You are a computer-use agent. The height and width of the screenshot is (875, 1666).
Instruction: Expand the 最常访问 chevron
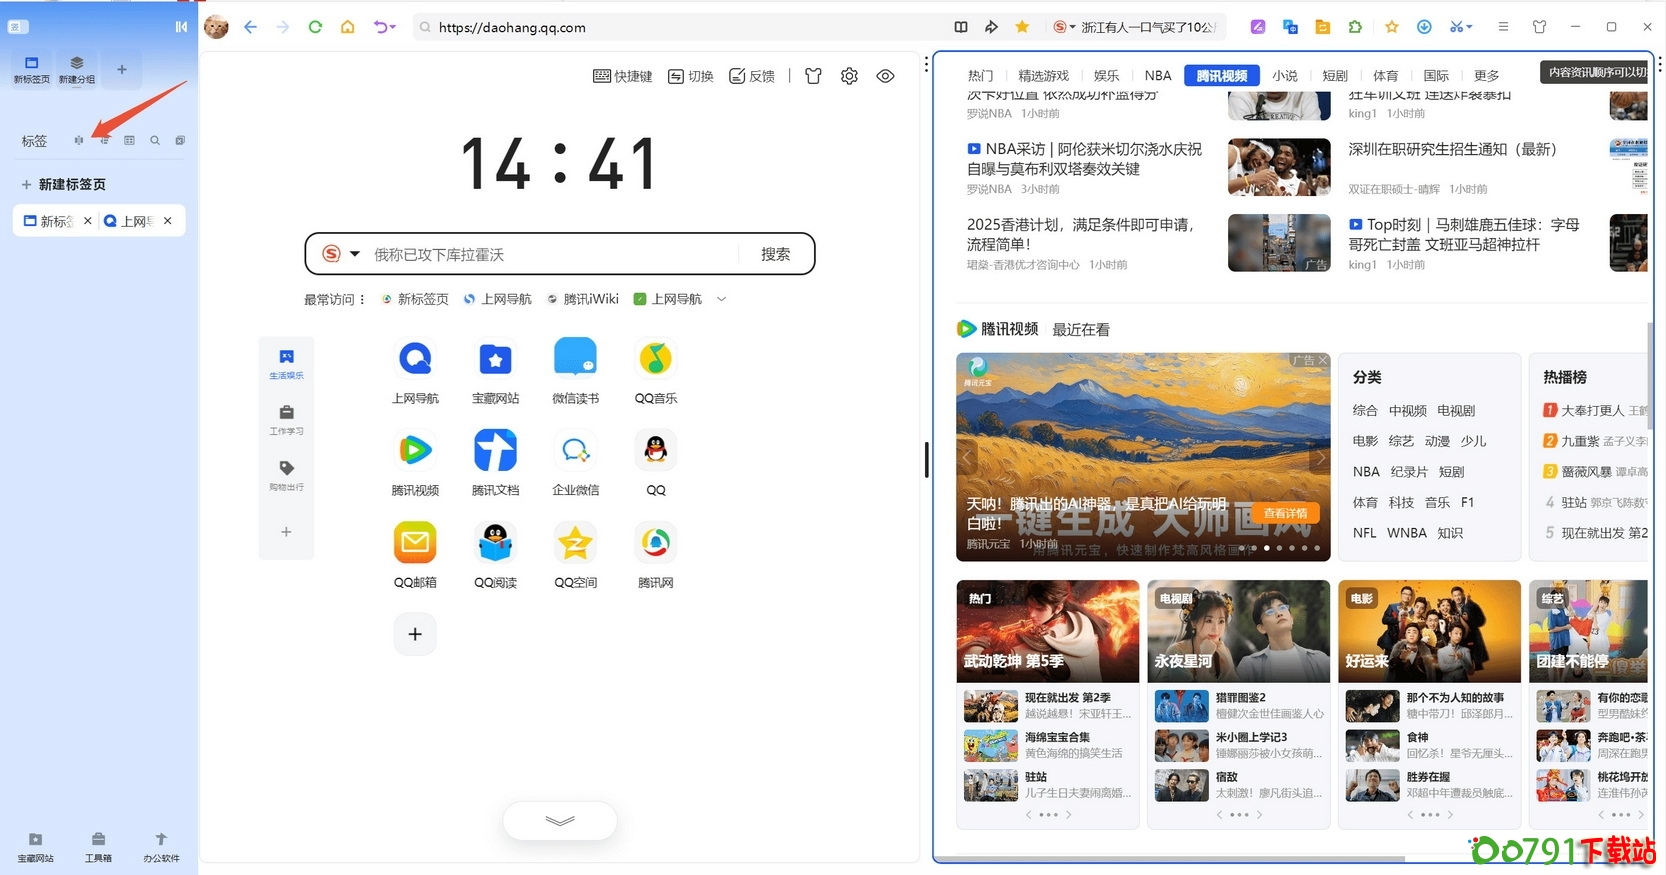(x=722, y=299)
